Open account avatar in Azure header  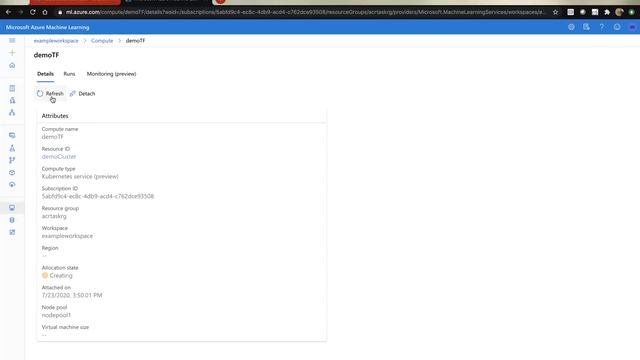632,27
